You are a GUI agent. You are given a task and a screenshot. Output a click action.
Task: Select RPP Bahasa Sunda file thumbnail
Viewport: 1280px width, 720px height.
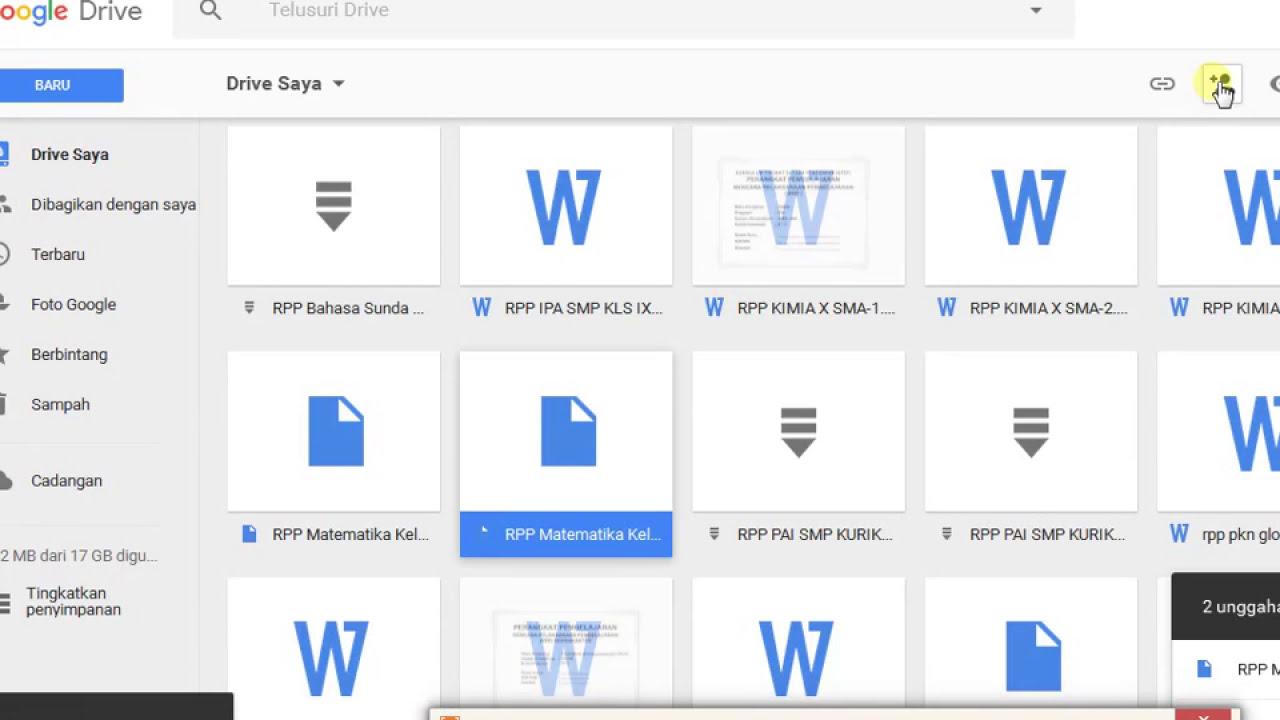(334, 206)
